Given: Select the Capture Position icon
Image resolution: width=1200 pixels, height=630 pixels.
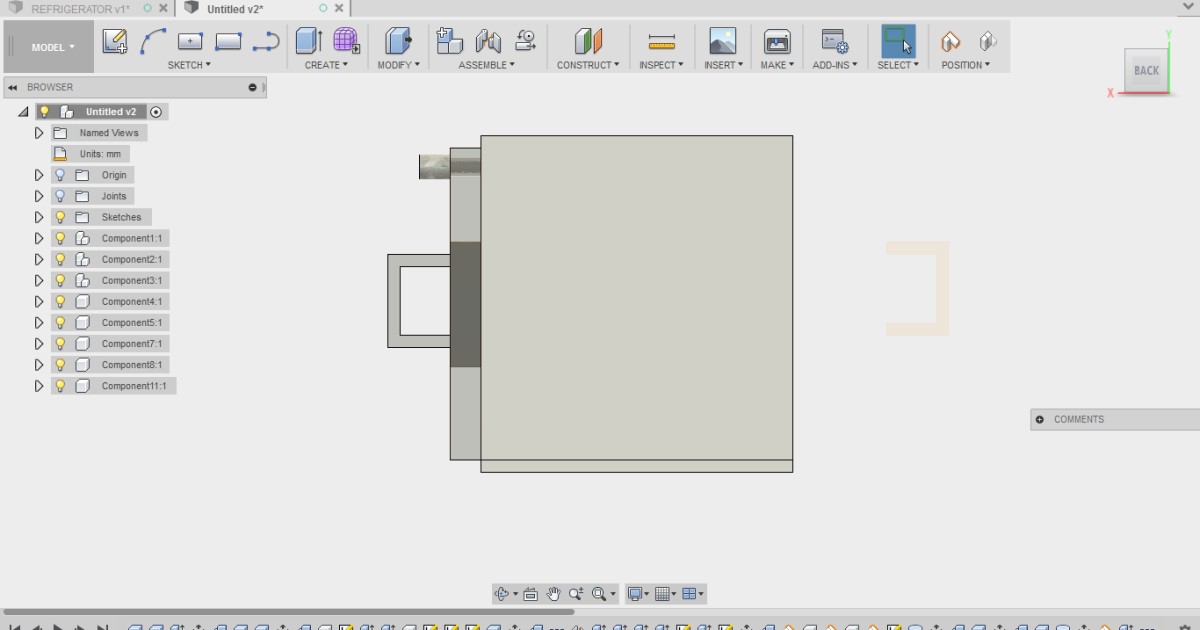Looking at the screenshot, I should [x=950, y=42].
